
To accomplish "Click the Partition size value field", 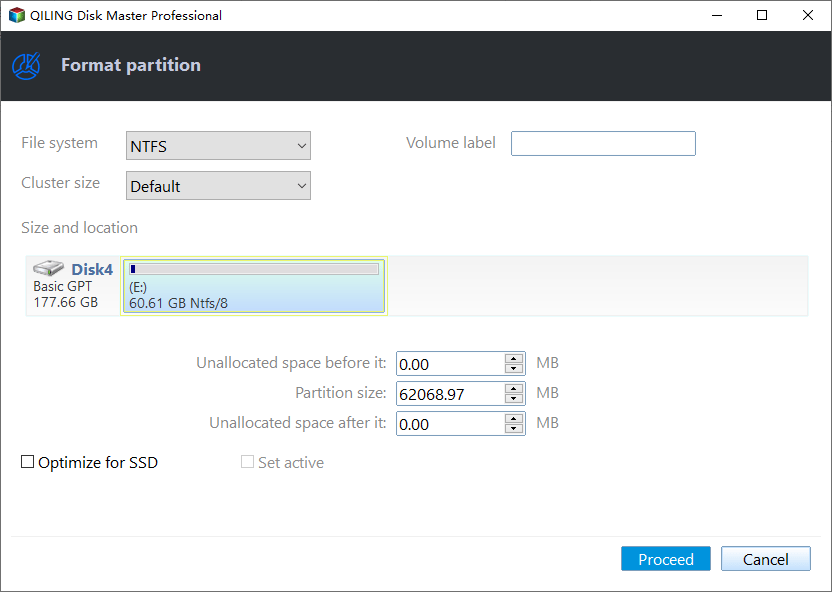I will coord(450,394).
